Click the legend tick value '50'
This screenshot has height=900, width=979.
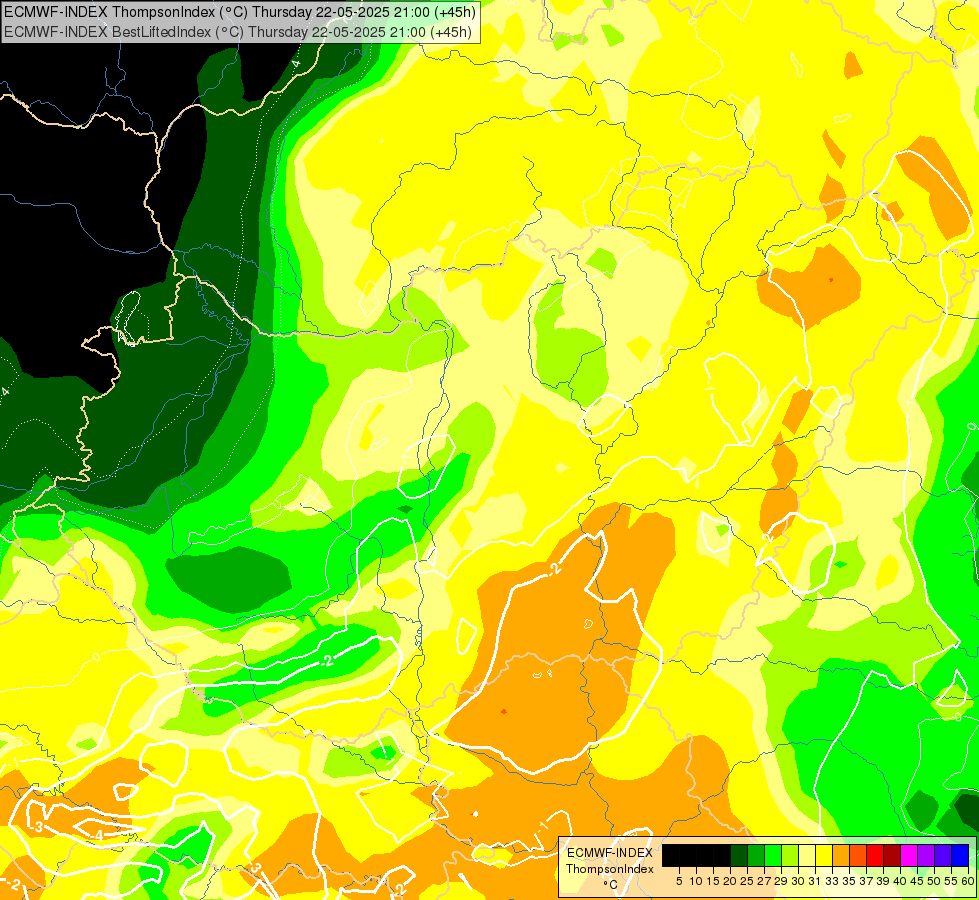point(935,881)
